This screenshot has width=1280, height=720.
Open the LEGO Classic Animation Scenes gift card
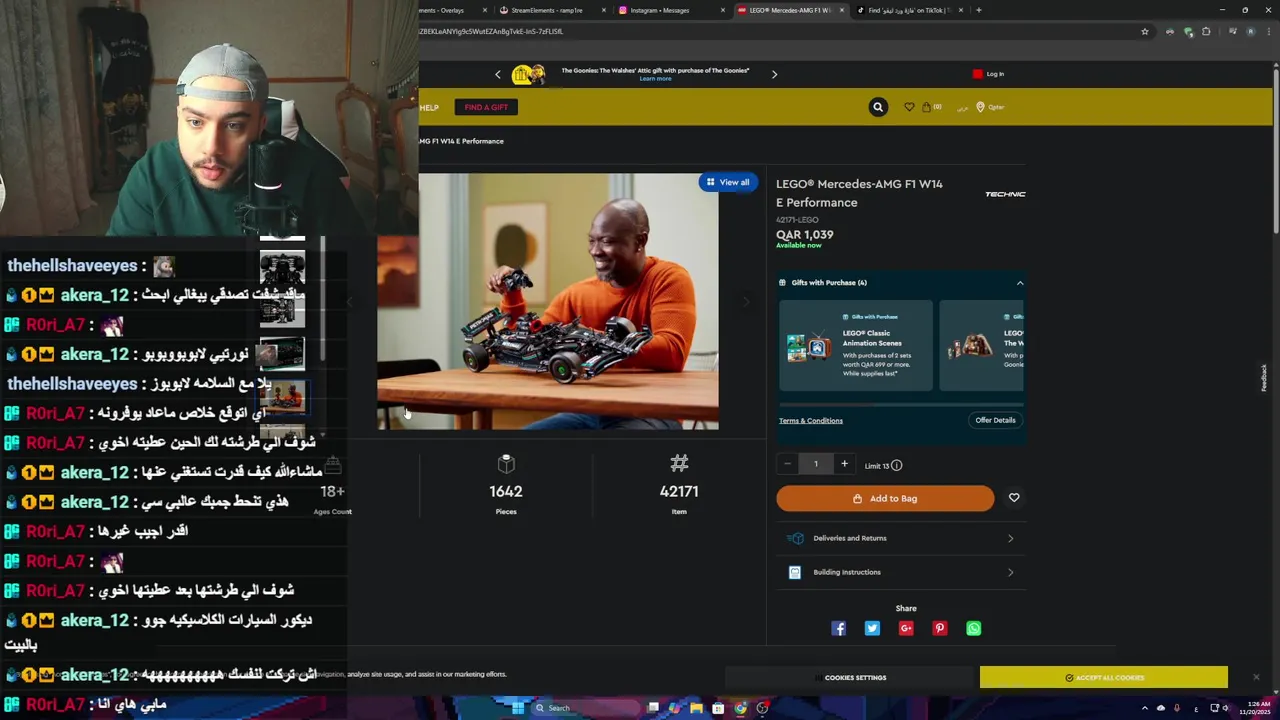(x=856, y=345)
